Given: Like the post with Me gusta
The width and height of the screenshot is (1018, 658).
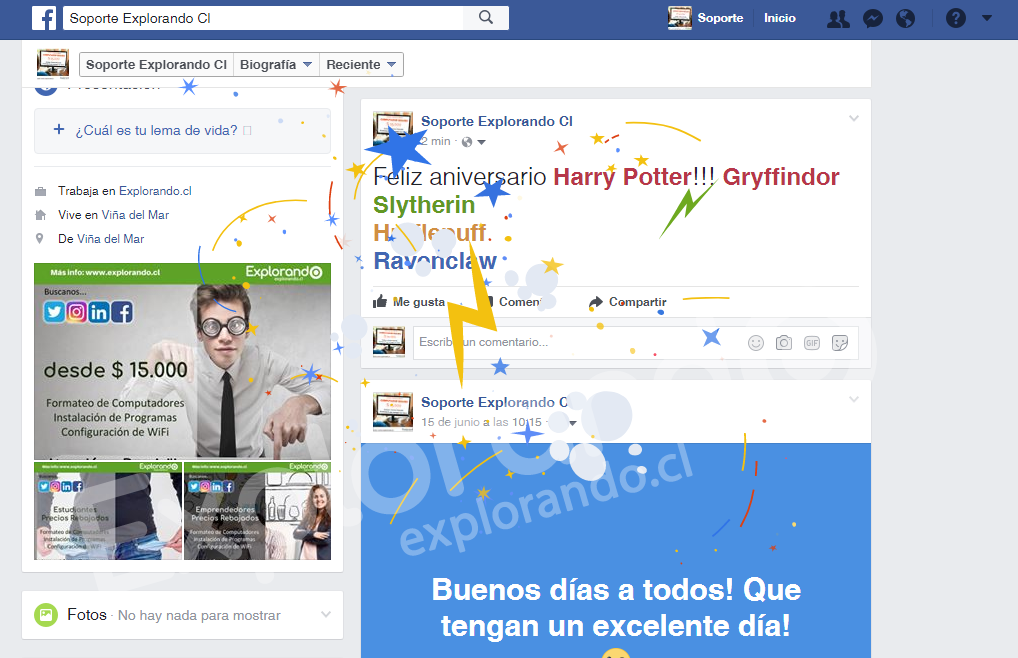Looking at the screenshot, I should 409,302.
